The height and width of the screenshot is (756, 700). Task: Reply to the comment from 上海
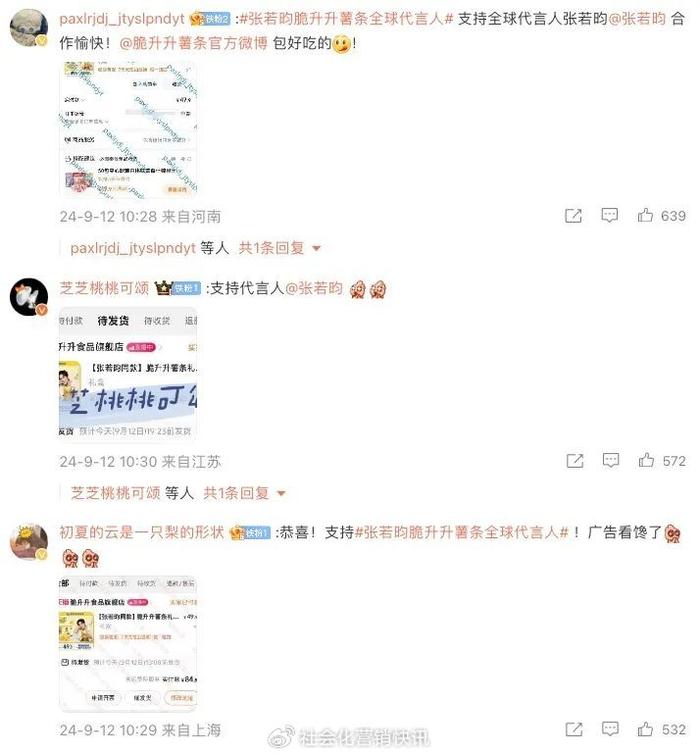pos(610,729)
